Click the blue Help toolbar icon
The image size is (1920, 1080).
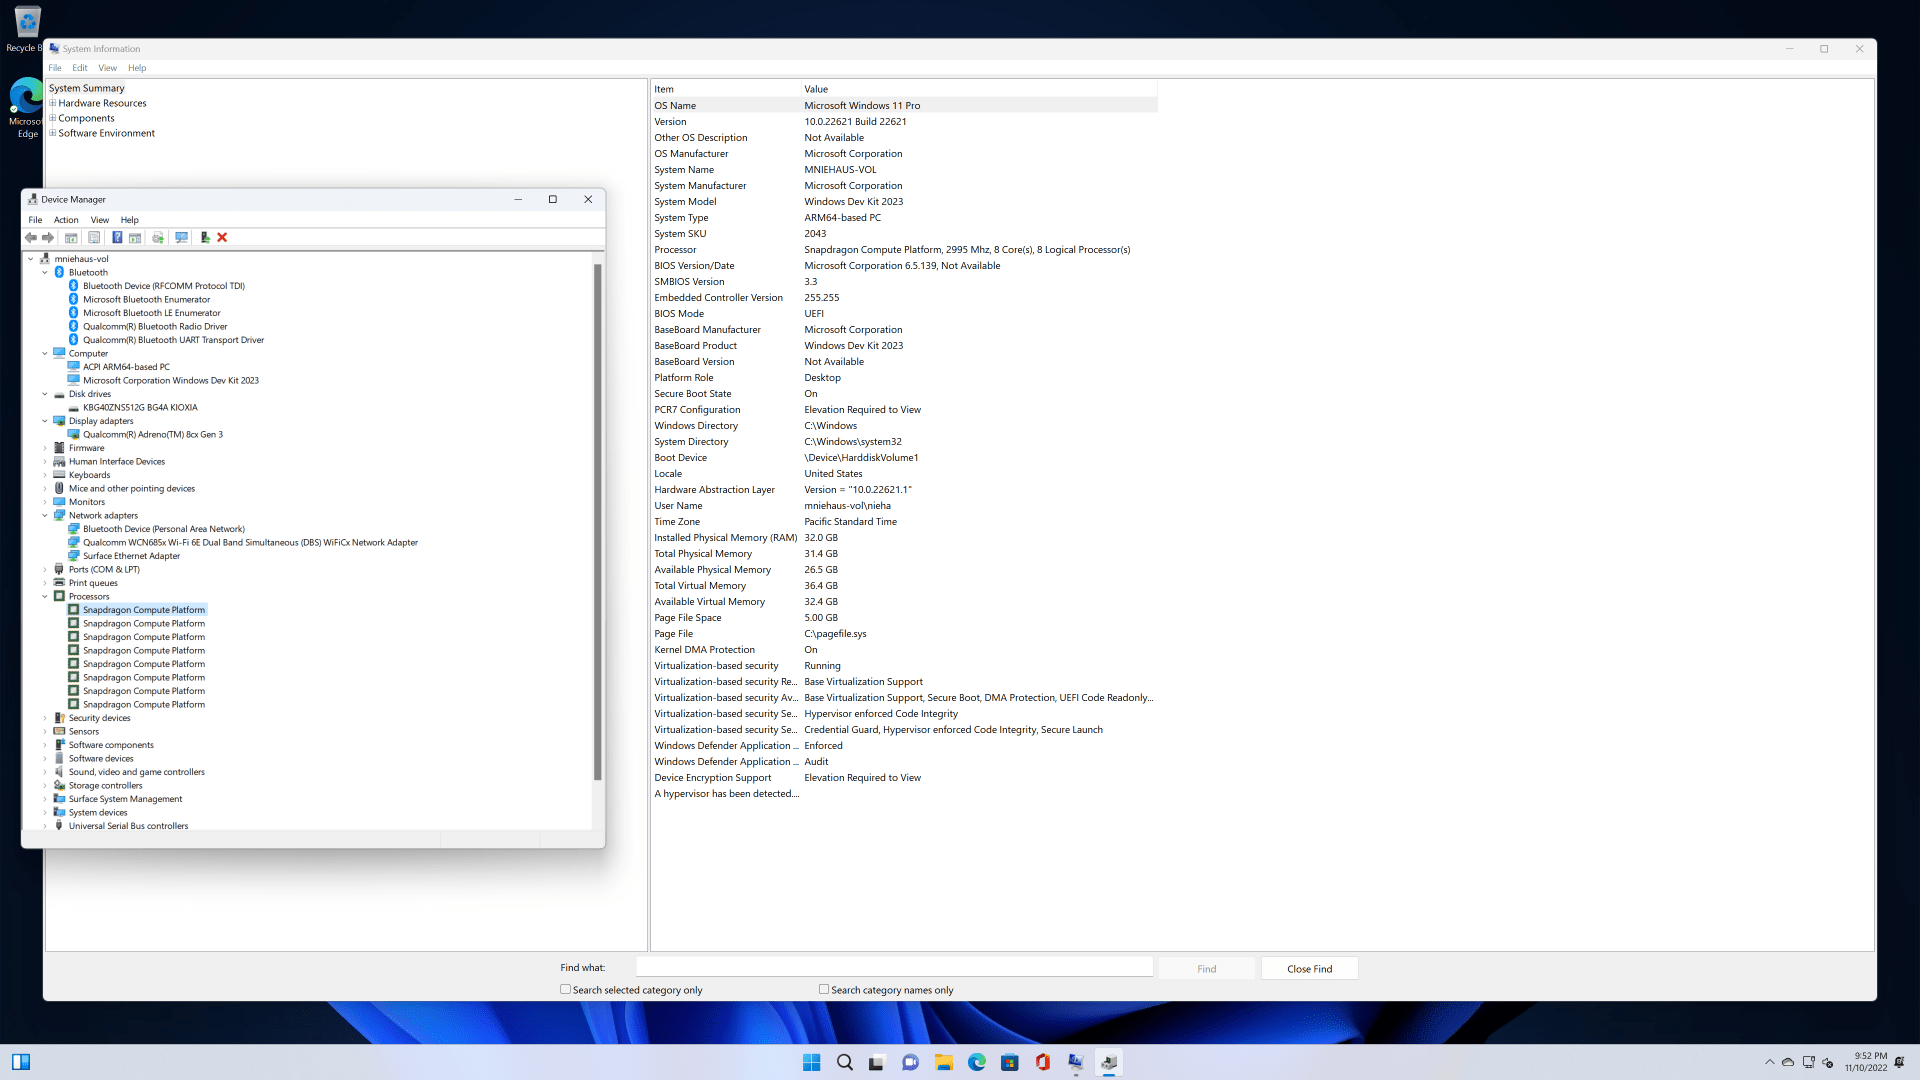(x=117, y=238)
